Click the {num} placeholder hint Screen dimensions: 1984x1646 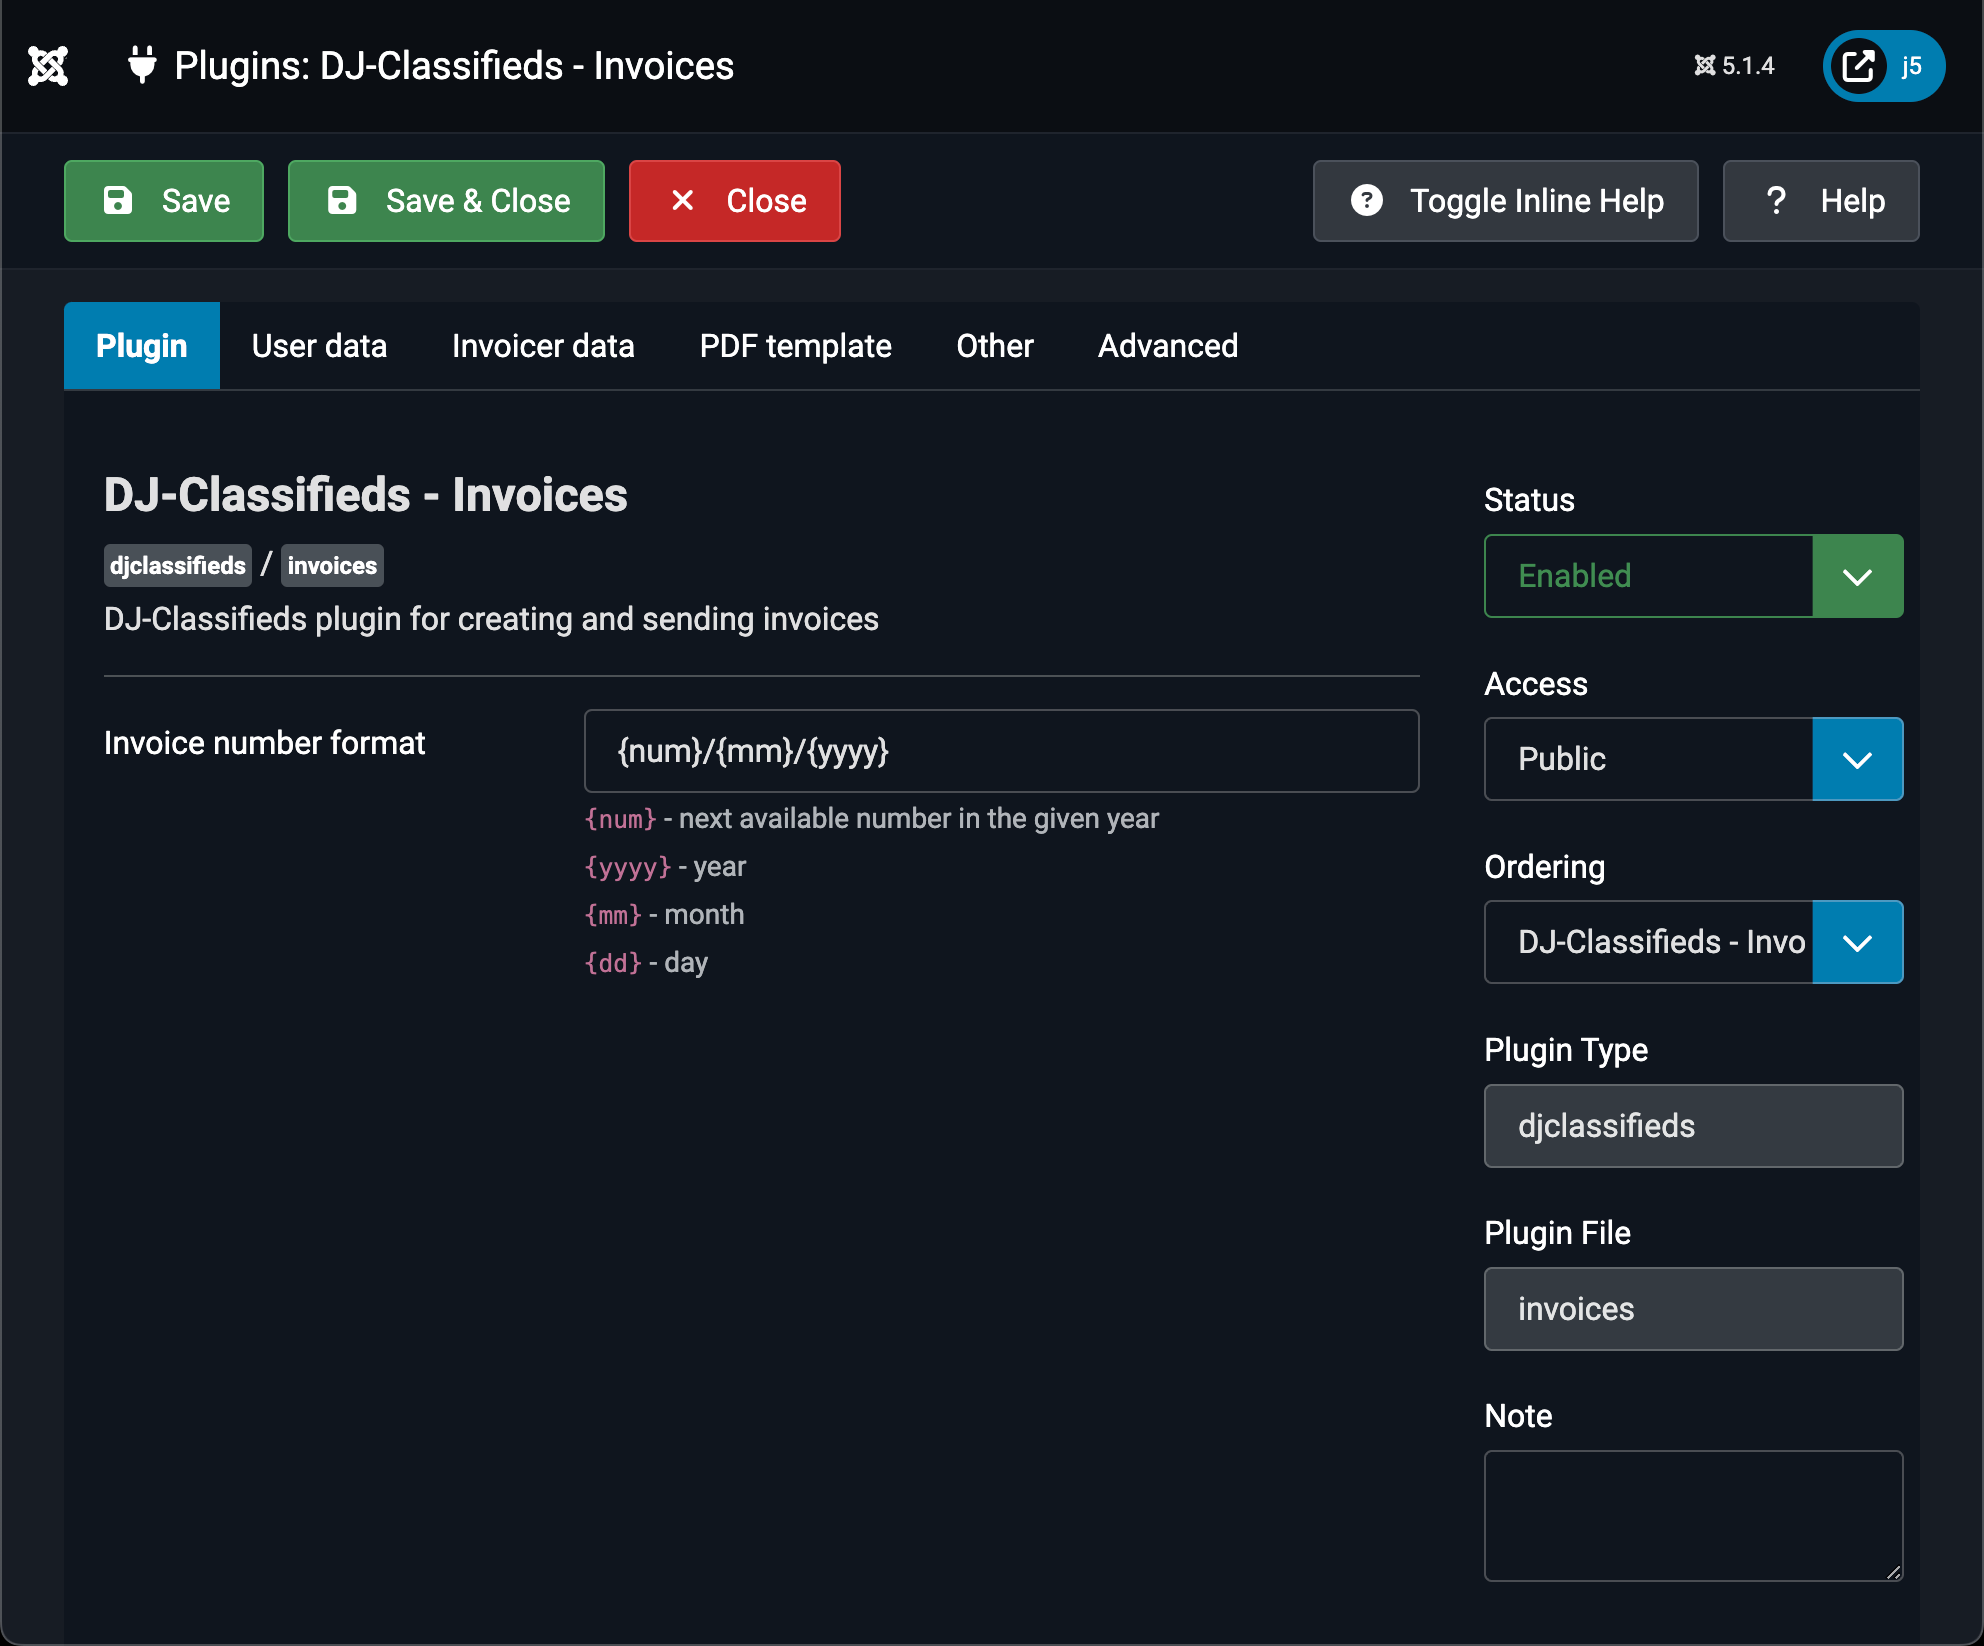pos(621,819)
